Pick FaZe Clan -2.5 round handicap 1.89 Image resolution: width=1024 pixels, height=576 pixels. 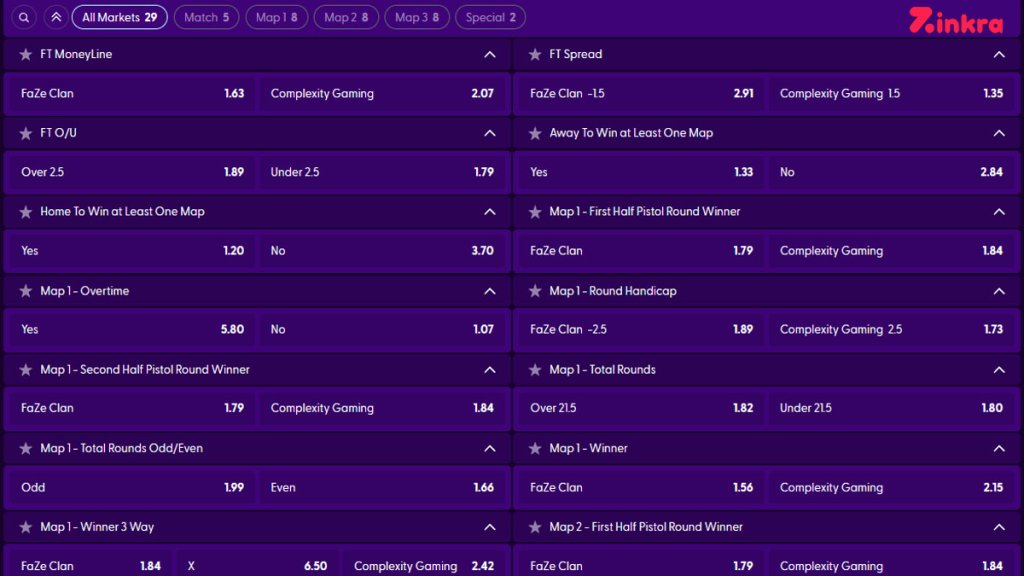coord(641,330)
